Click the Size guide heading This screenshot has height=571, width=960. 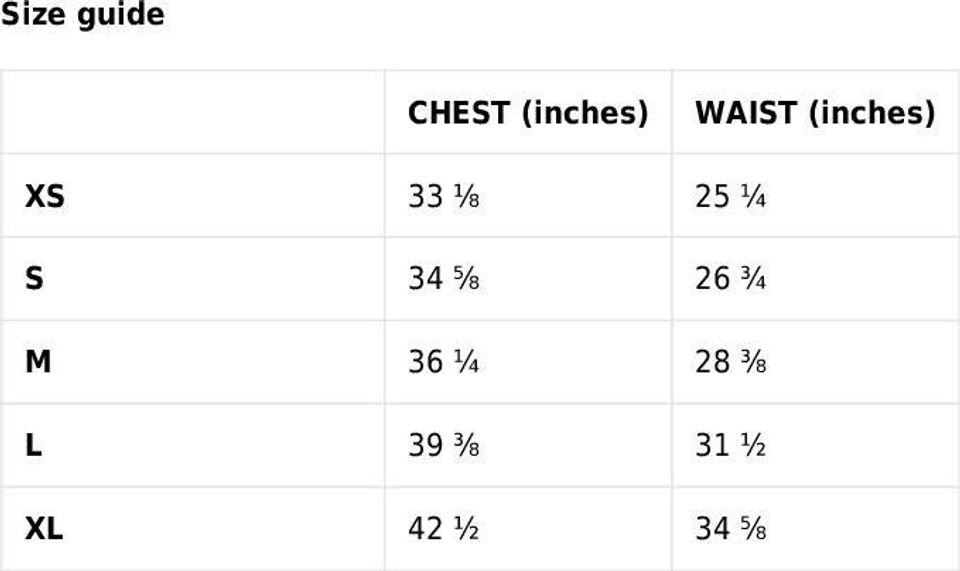(82, 16)
